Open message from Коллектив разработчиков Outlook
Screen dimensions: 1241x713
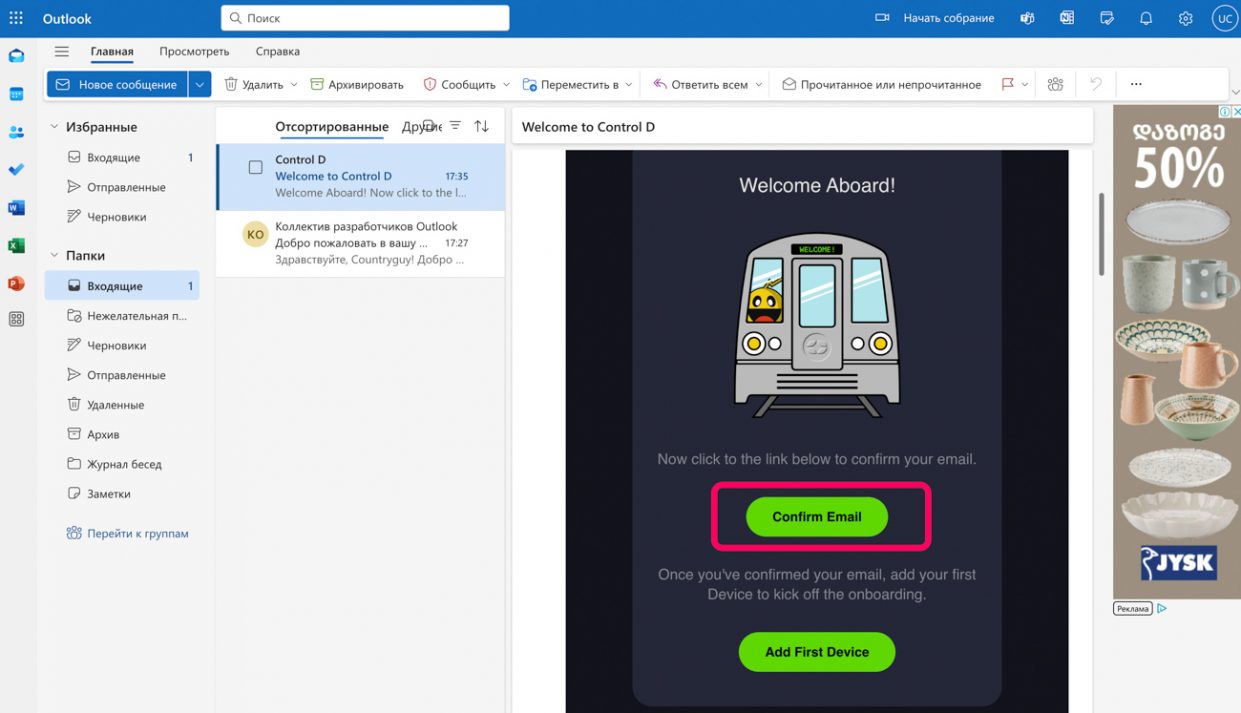360,243
